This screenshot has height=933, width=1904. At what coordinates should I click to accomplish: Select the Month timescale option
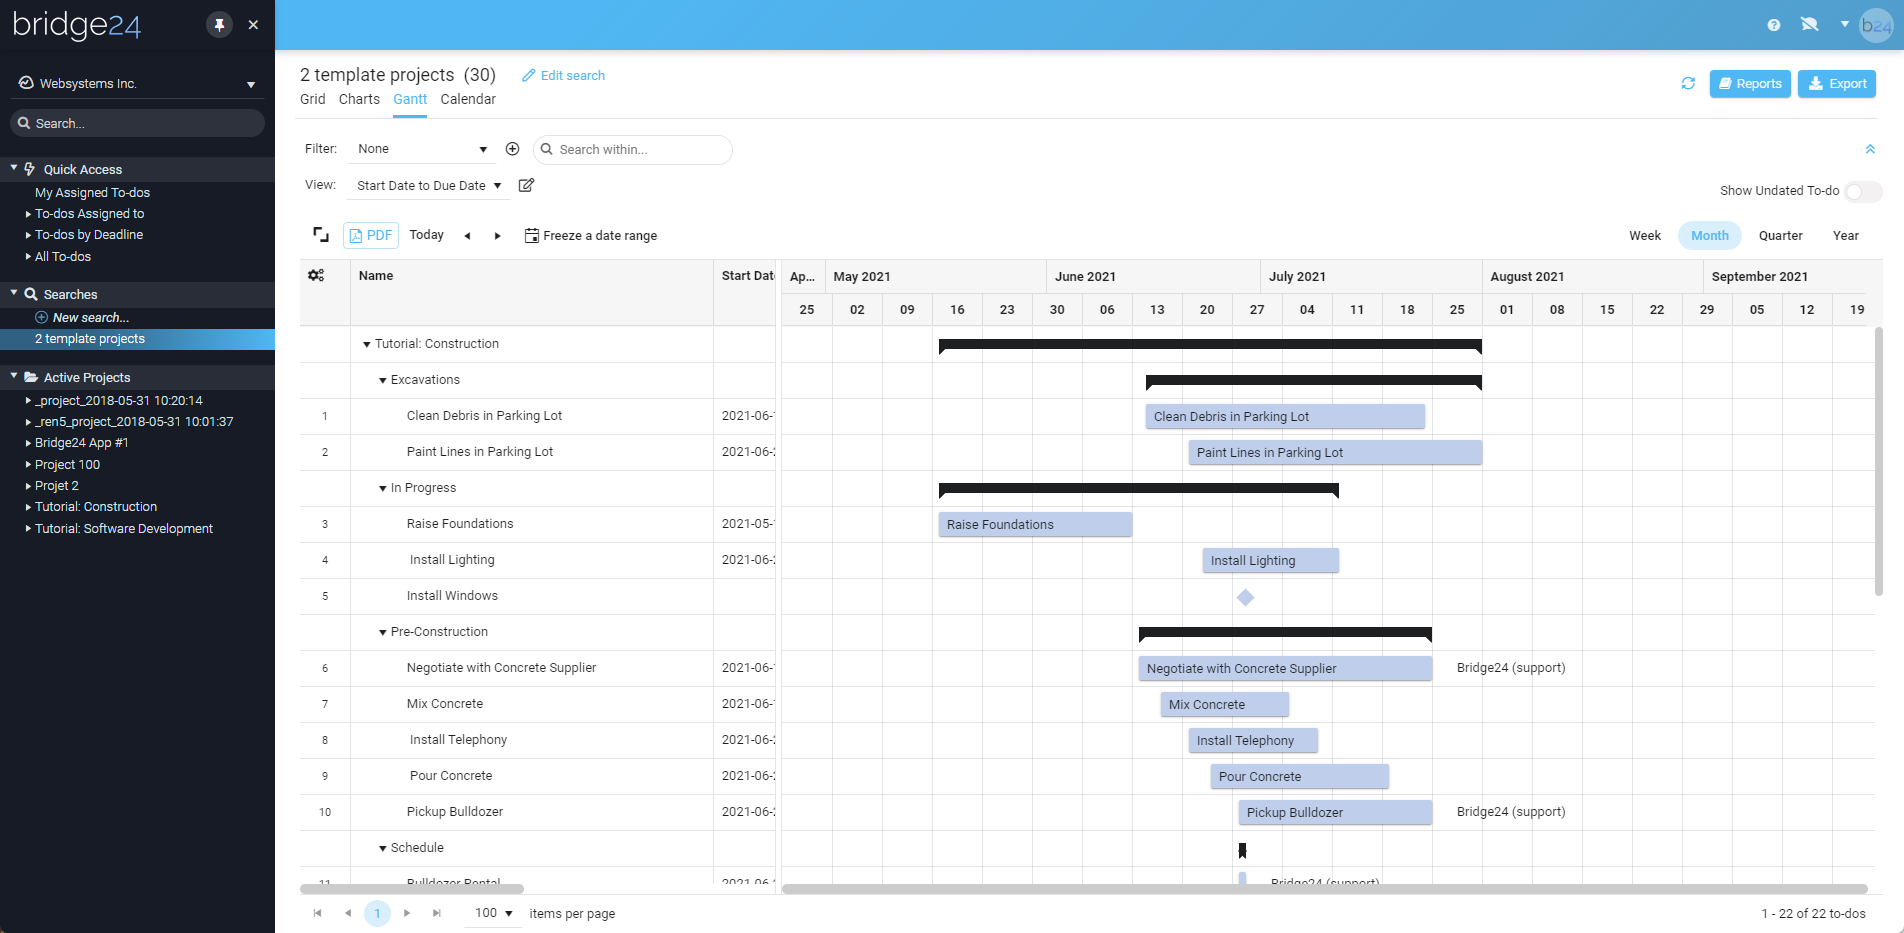[x=1709, y=235]
